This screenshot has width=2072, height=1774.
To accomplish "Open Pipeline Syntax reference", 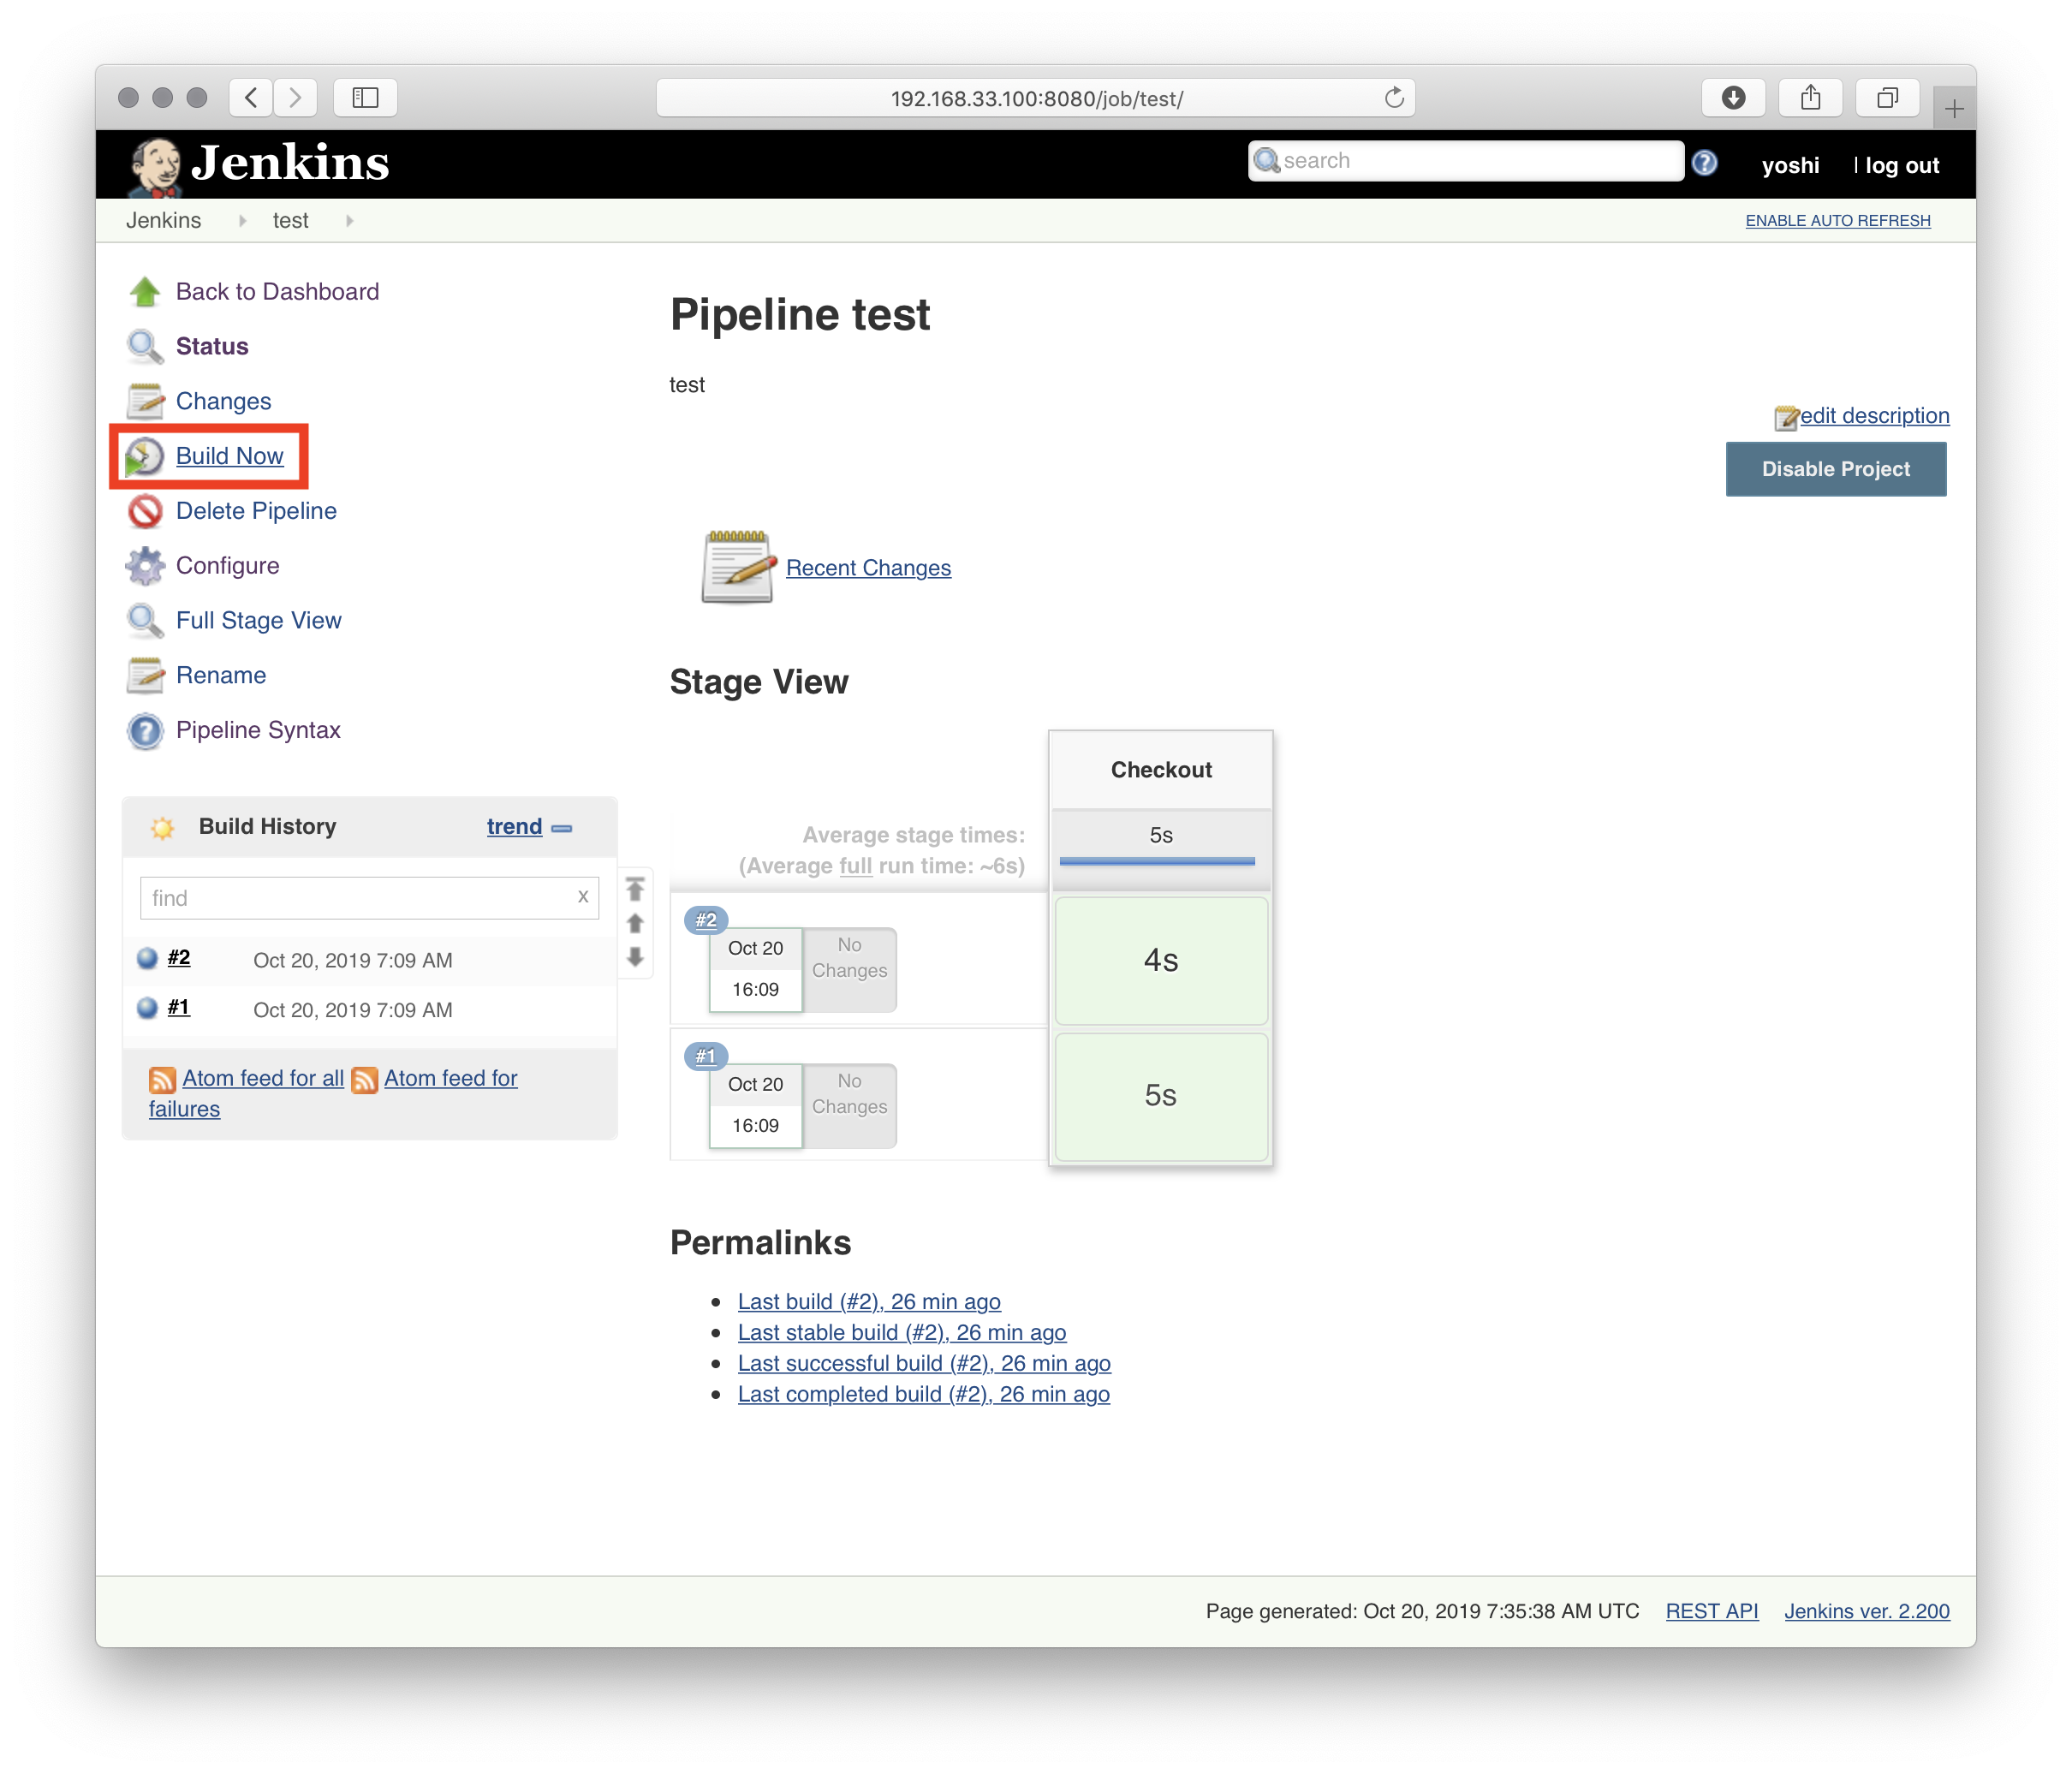I will [x=258, y=730].
